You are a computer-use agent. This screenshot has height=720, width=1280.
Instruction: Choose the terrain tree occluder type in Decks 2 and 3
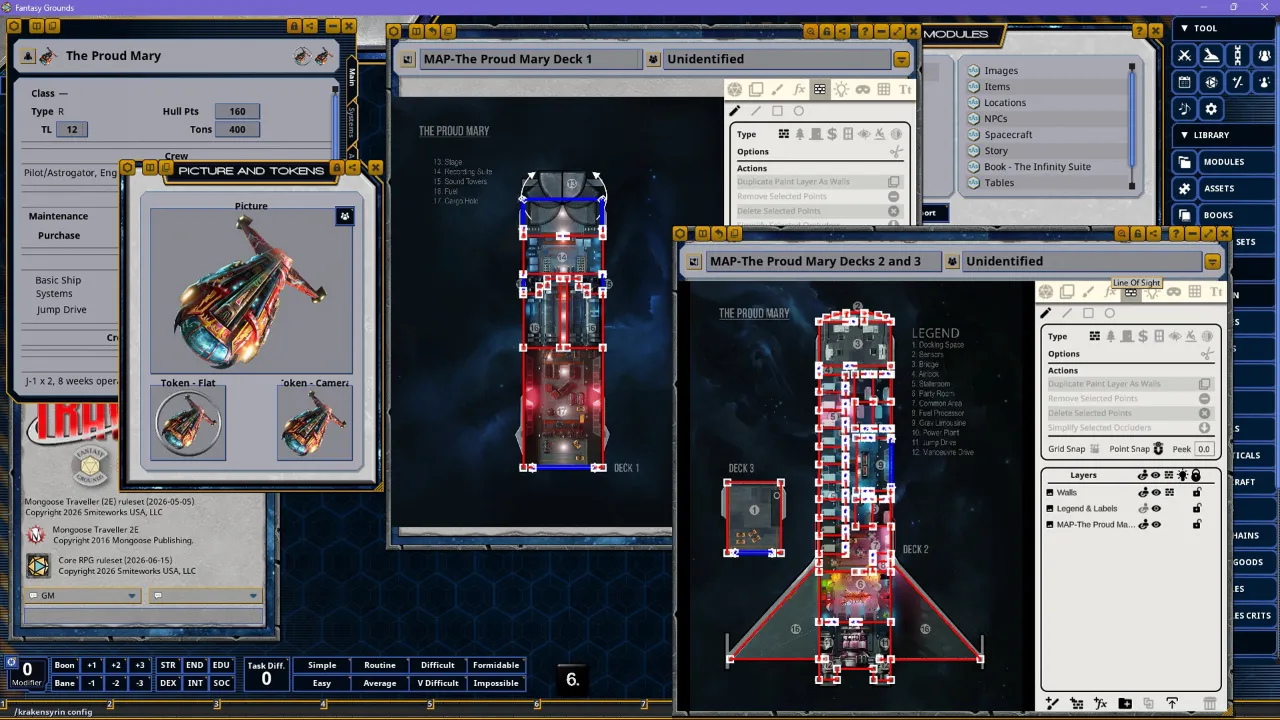click(x=1111, y=336)
